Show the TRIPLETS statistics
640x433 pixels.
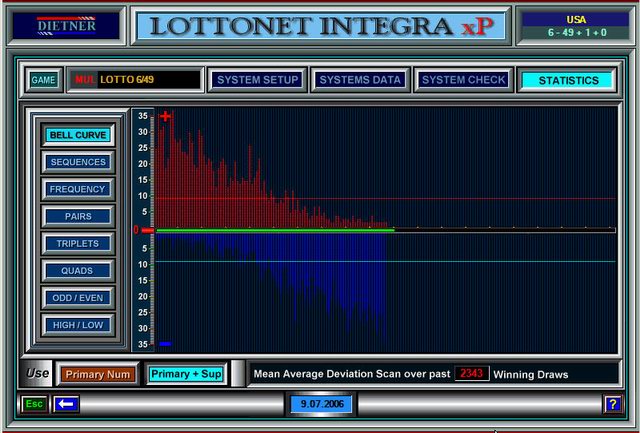pyautogui.click(x=78, y=243)
